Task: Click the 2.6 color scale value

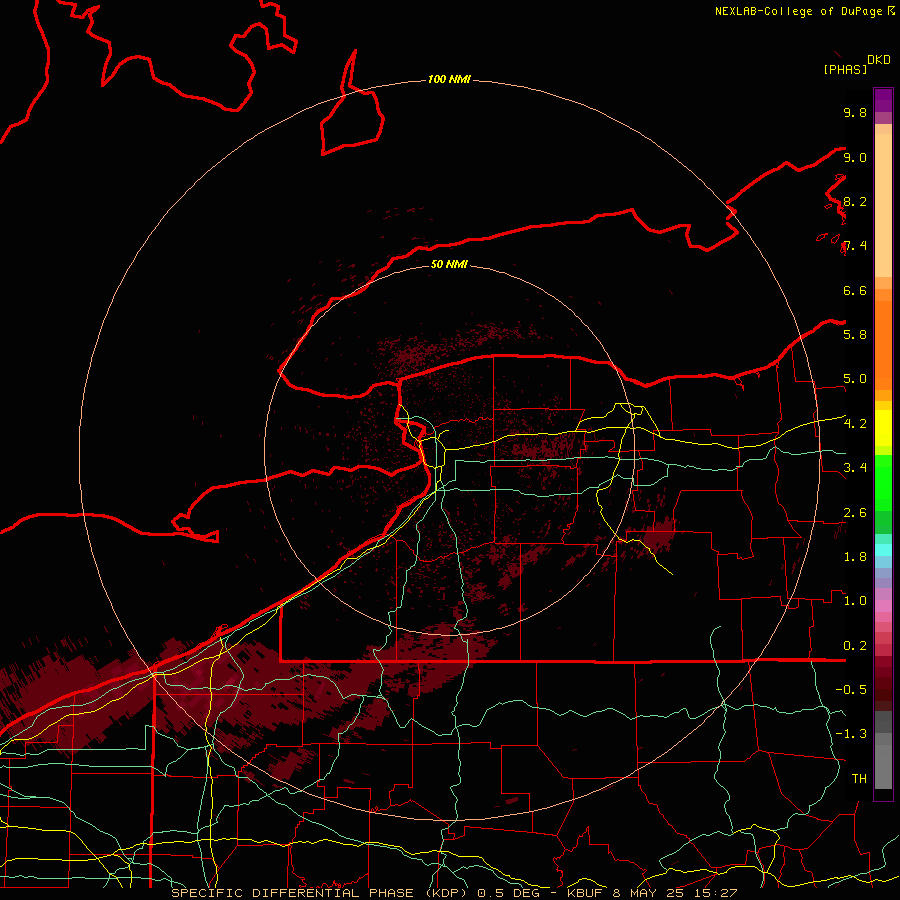Action: (x=855, y=513)
